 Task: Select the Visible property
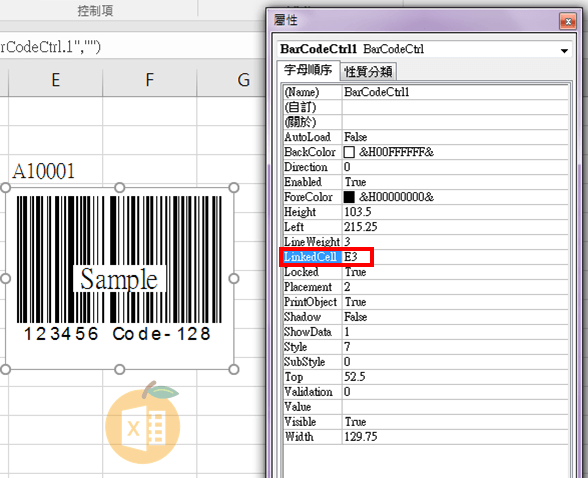click(312, 422)
